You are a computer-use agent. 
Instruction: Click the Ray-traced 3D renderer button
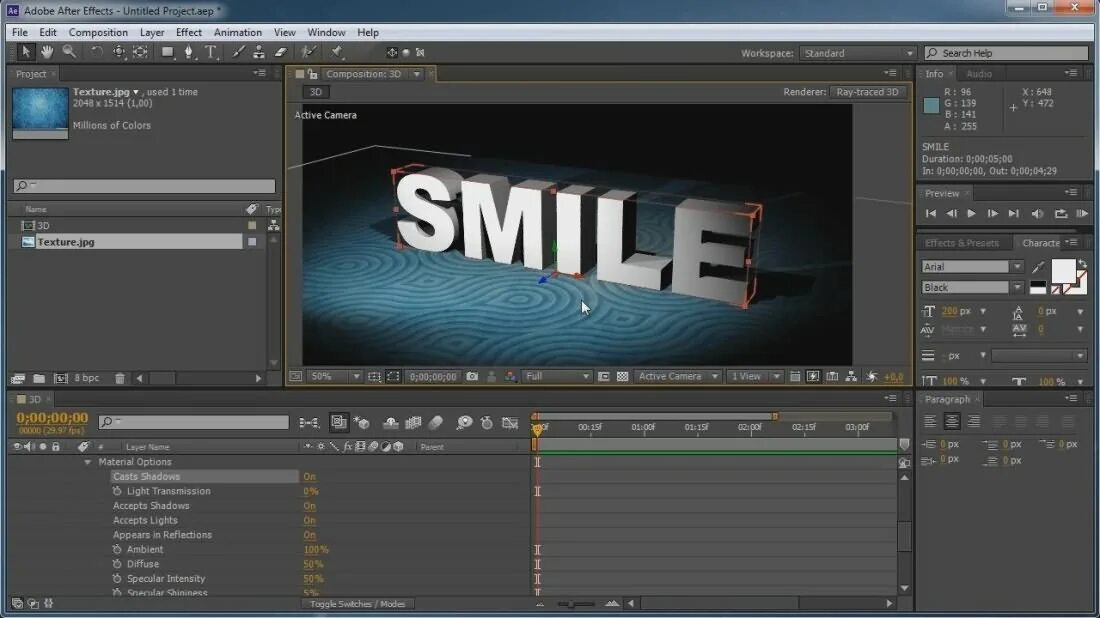(867, 92)
